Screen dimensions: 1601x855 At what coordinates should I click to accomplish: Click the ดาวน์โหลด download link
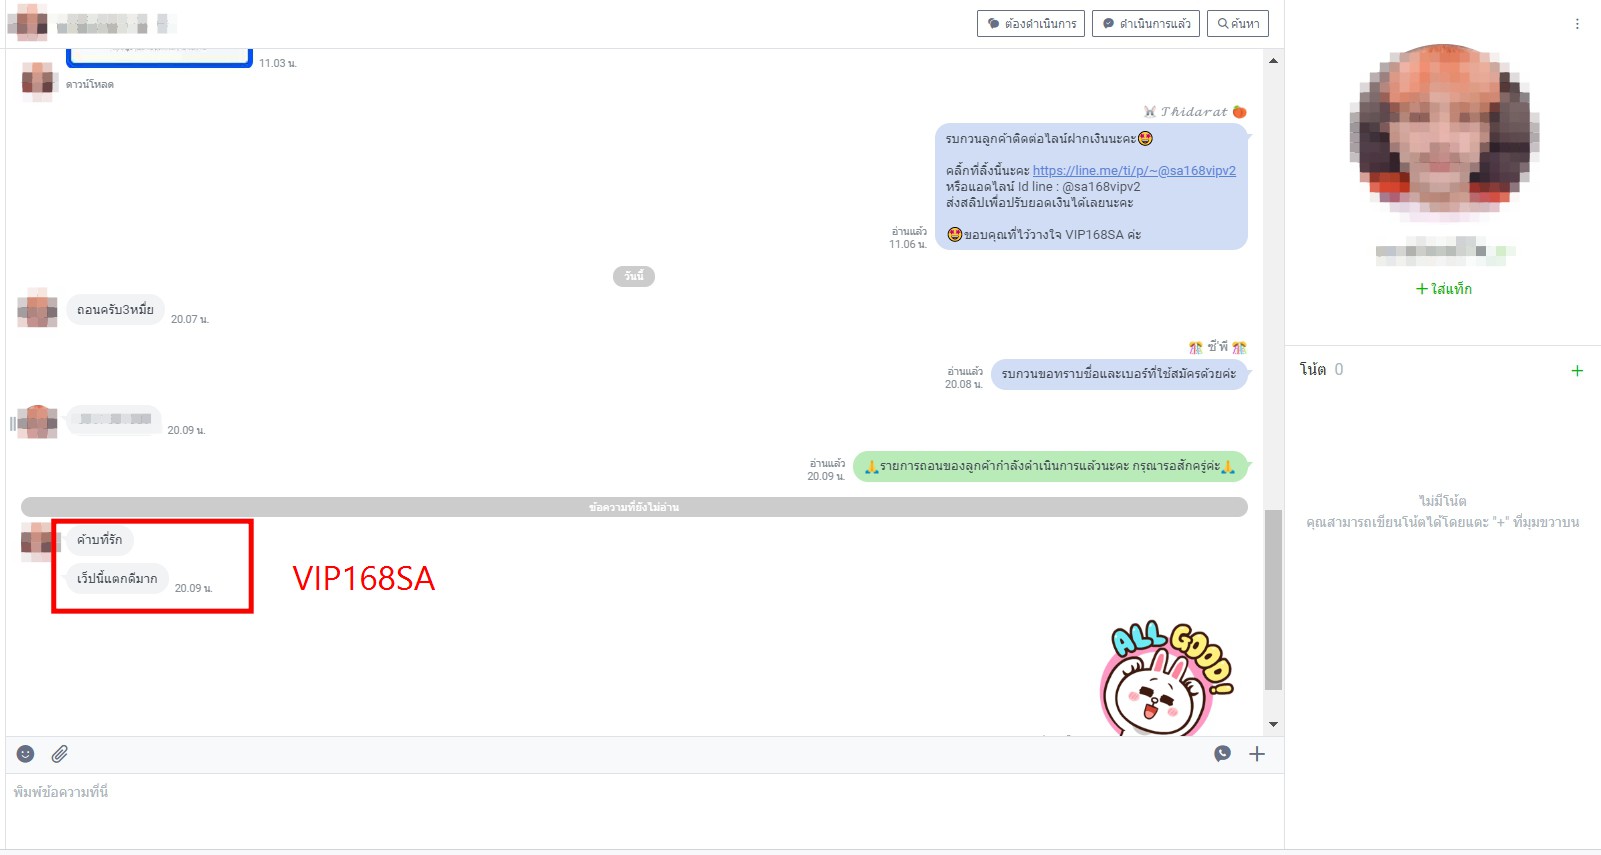[90, 85]
